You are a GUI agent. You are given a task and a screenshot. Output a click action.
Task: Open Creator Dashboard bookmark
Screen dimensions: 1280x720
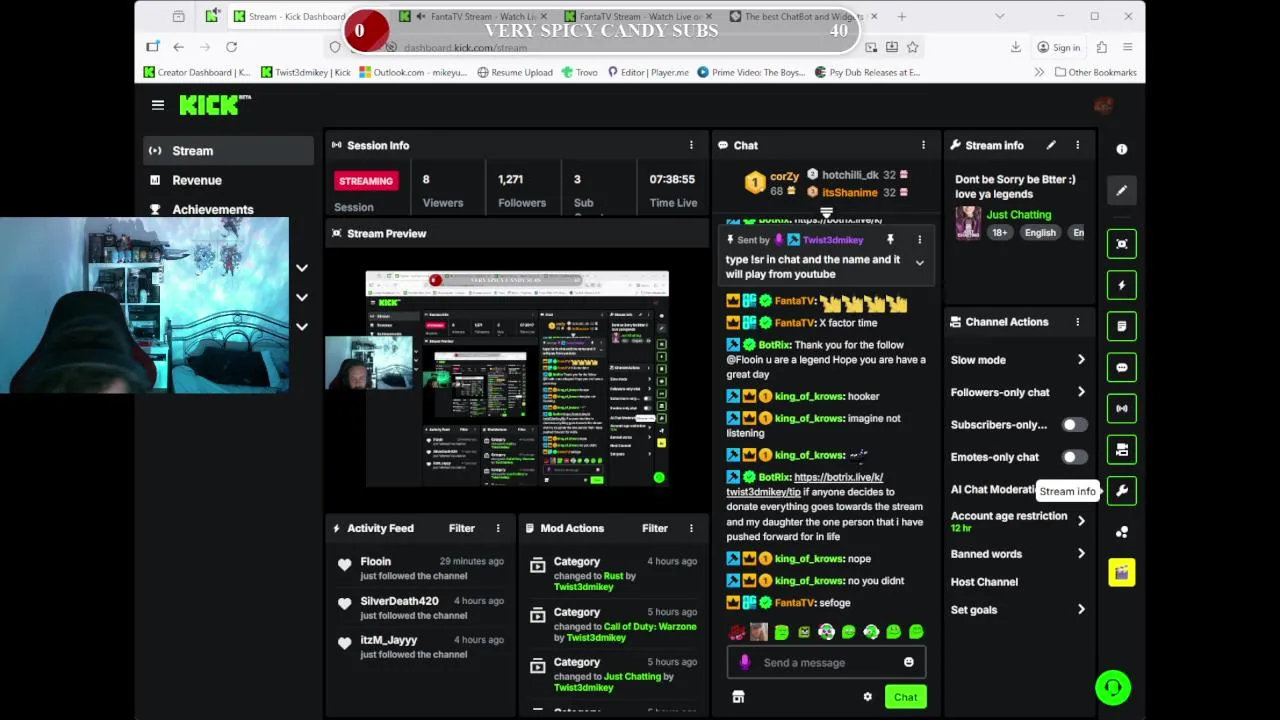(x=197, y=72)
